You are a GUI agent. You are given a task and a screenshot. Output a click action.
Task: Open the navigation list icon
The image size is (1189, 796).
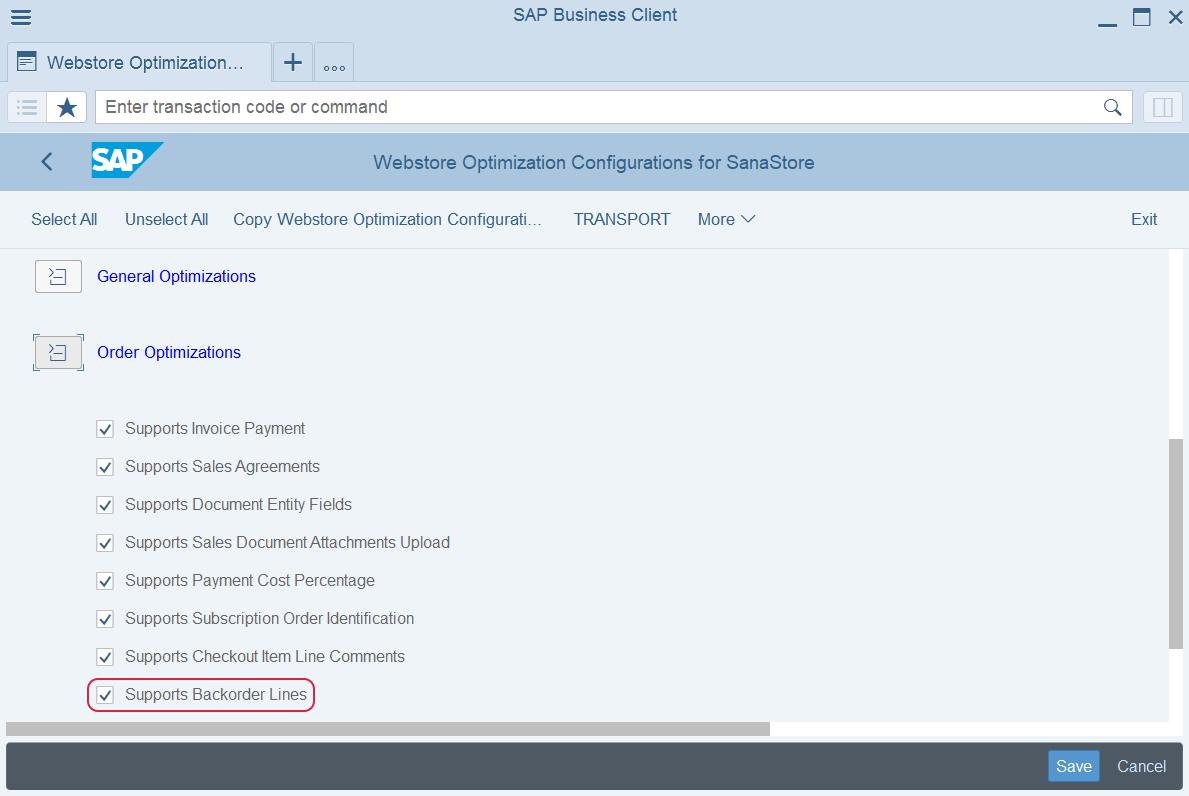pyautogui.click(x=27, y=108)
